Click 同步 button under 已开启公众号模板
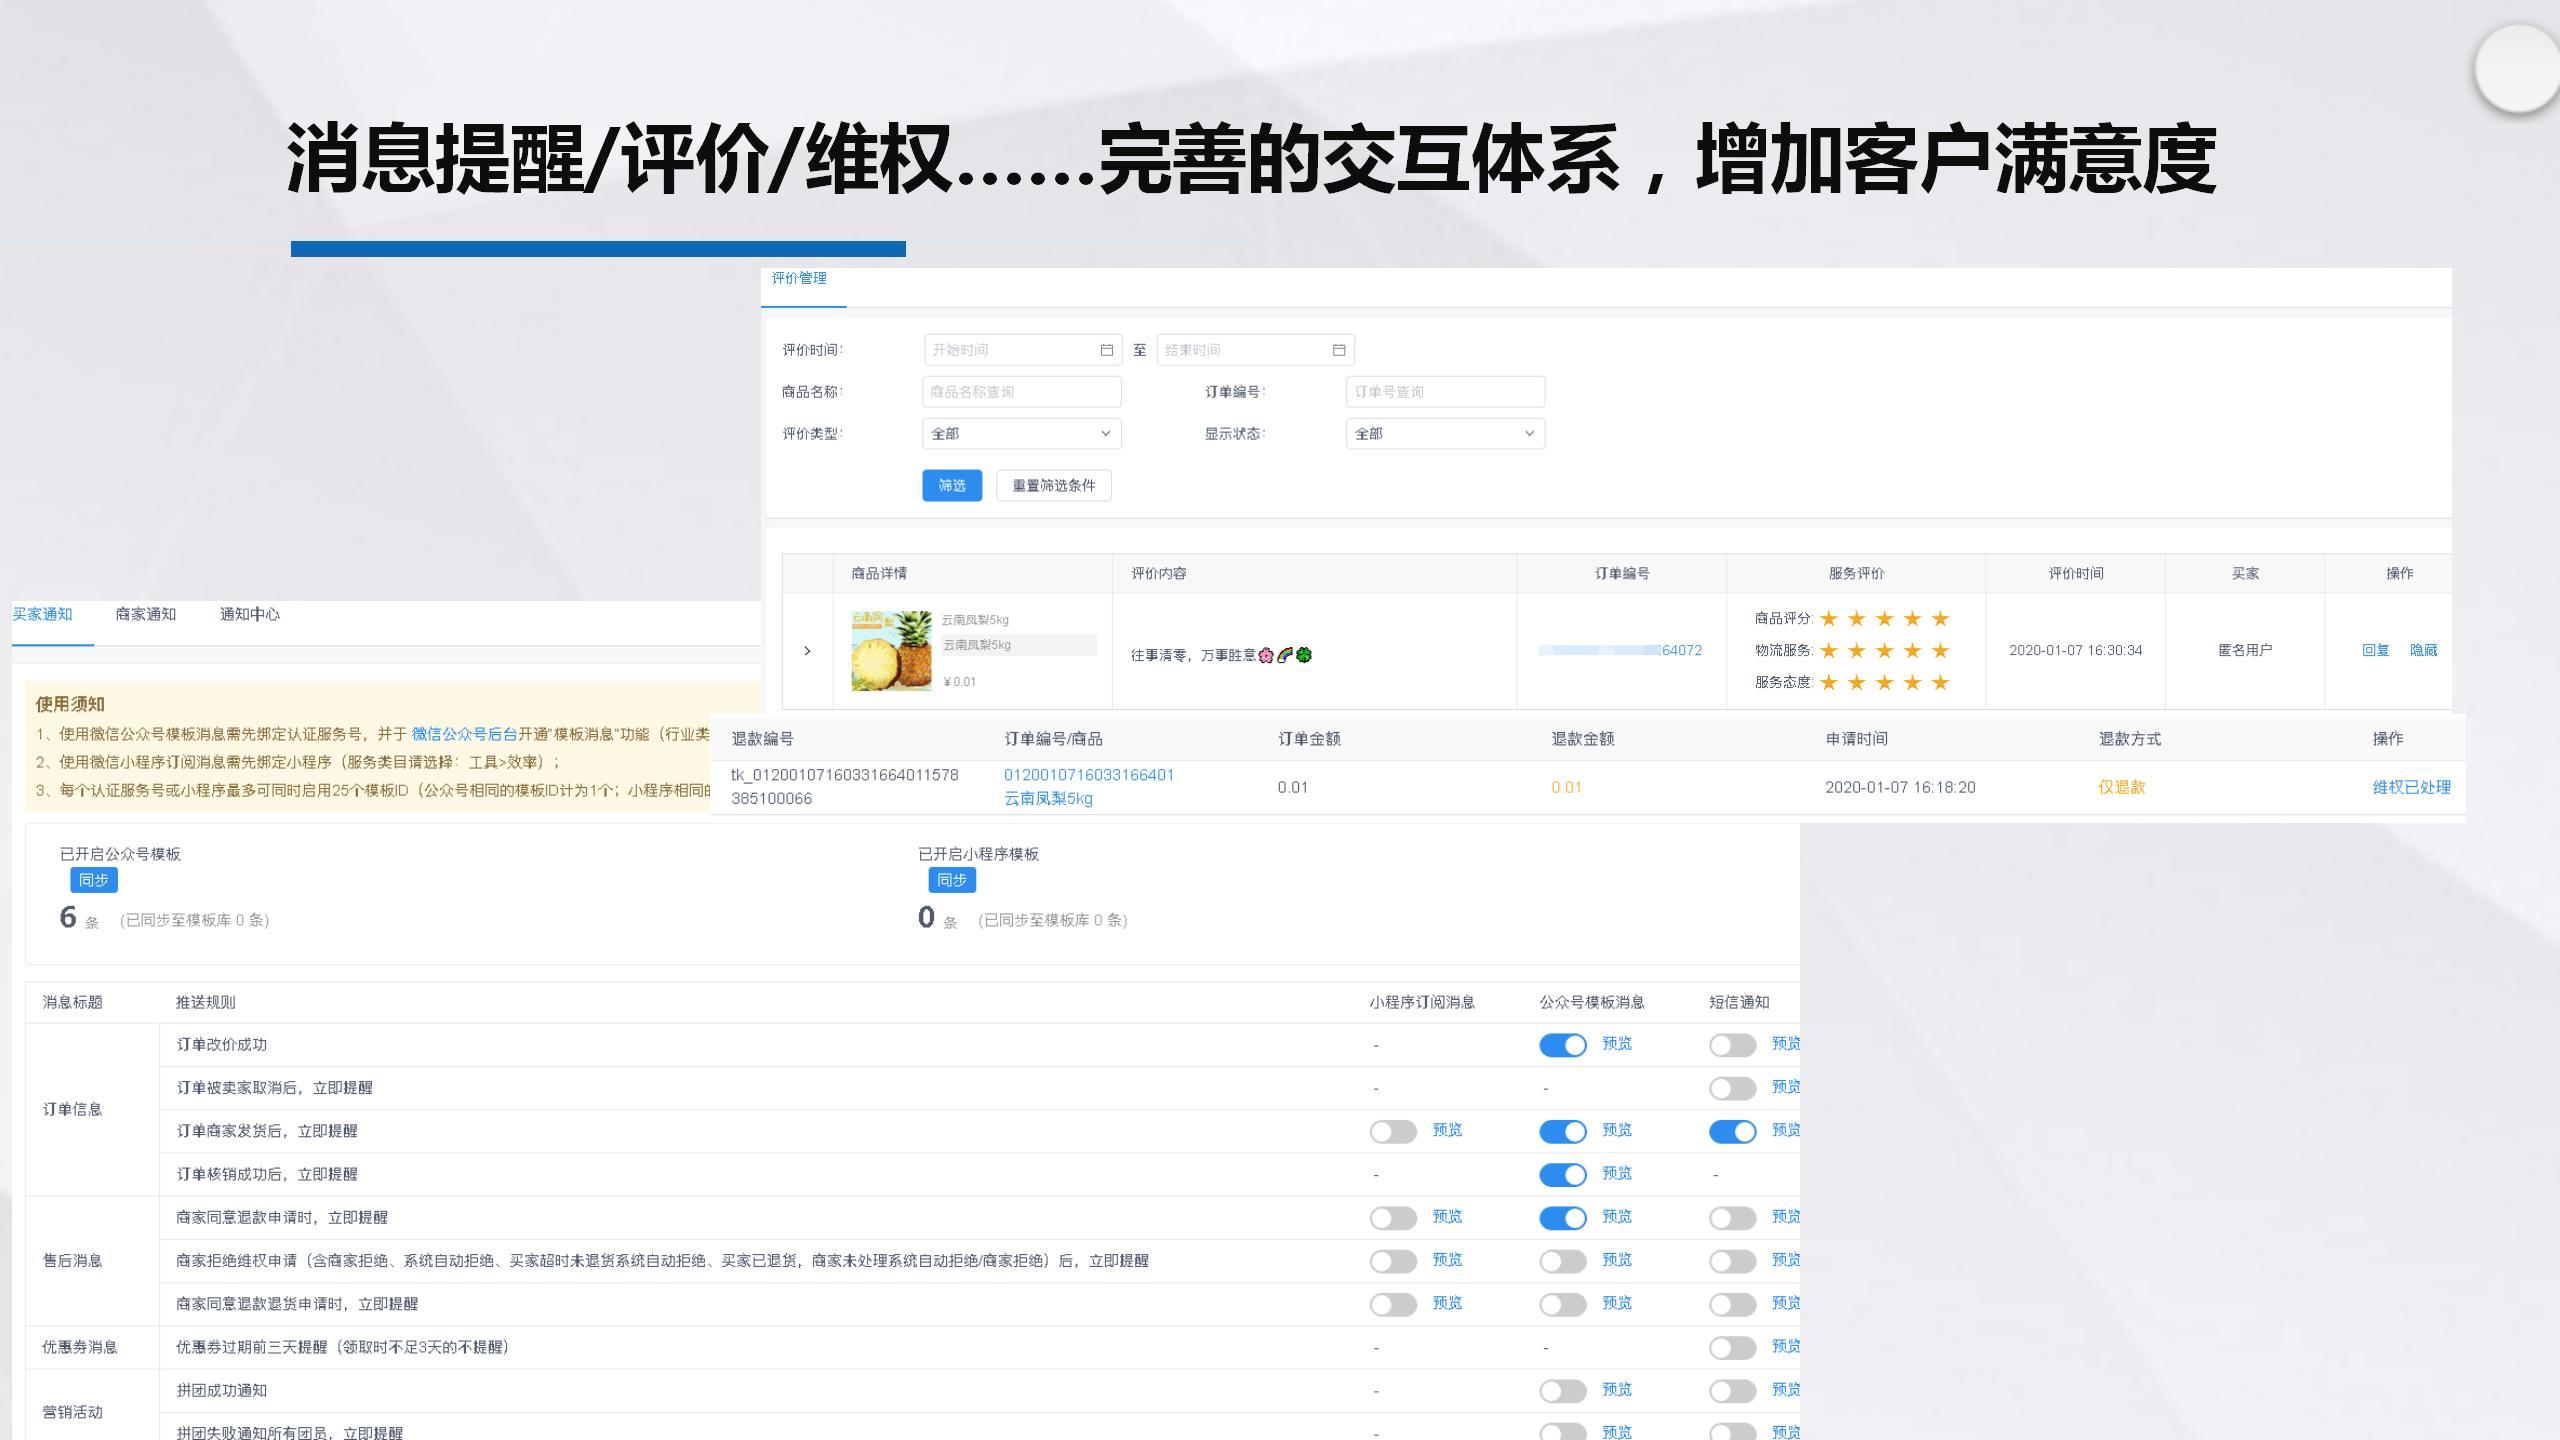Screen dimensions: 2560x1440 coord(94,880)
